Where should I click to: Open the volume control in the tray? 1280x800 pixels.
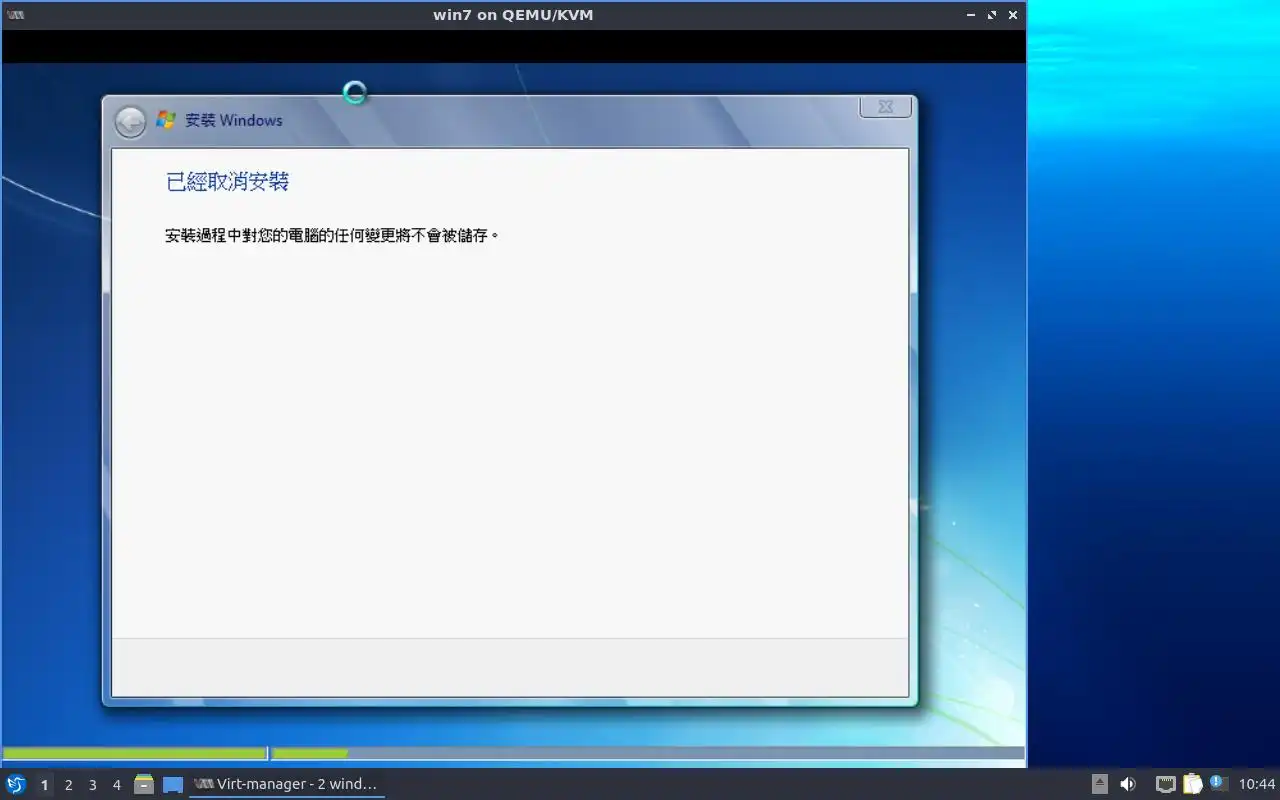(1128, 784)
